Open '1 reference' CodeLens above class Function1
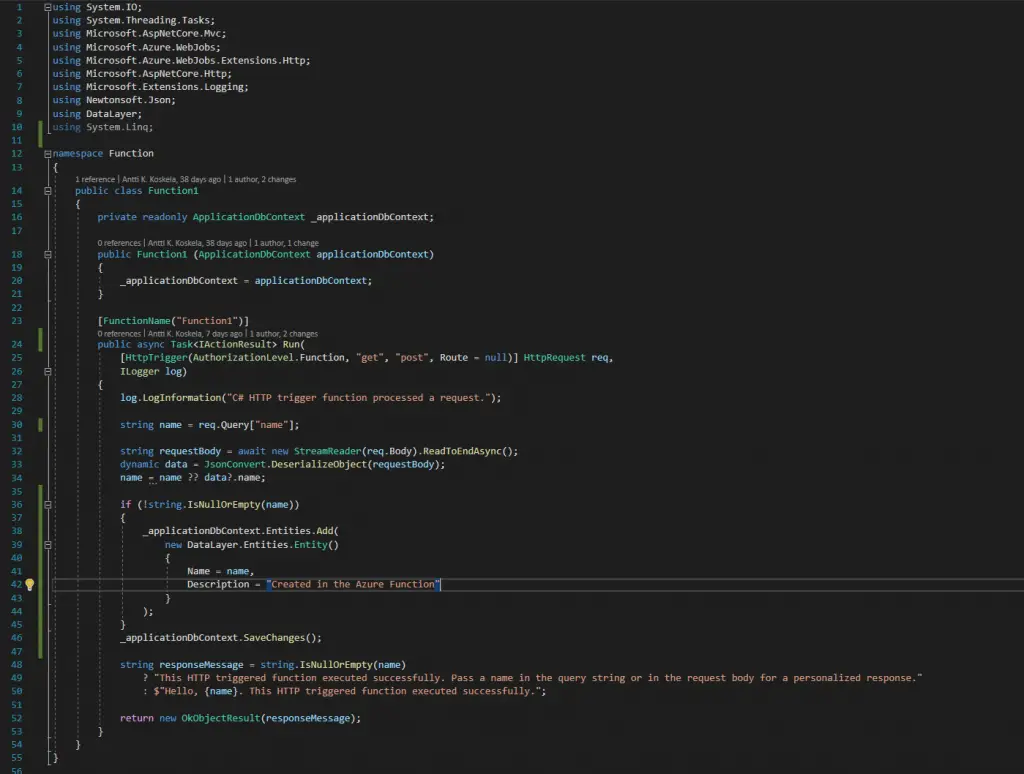The width and height of the screenshot is (1024, 774). [x=95, y=179]
